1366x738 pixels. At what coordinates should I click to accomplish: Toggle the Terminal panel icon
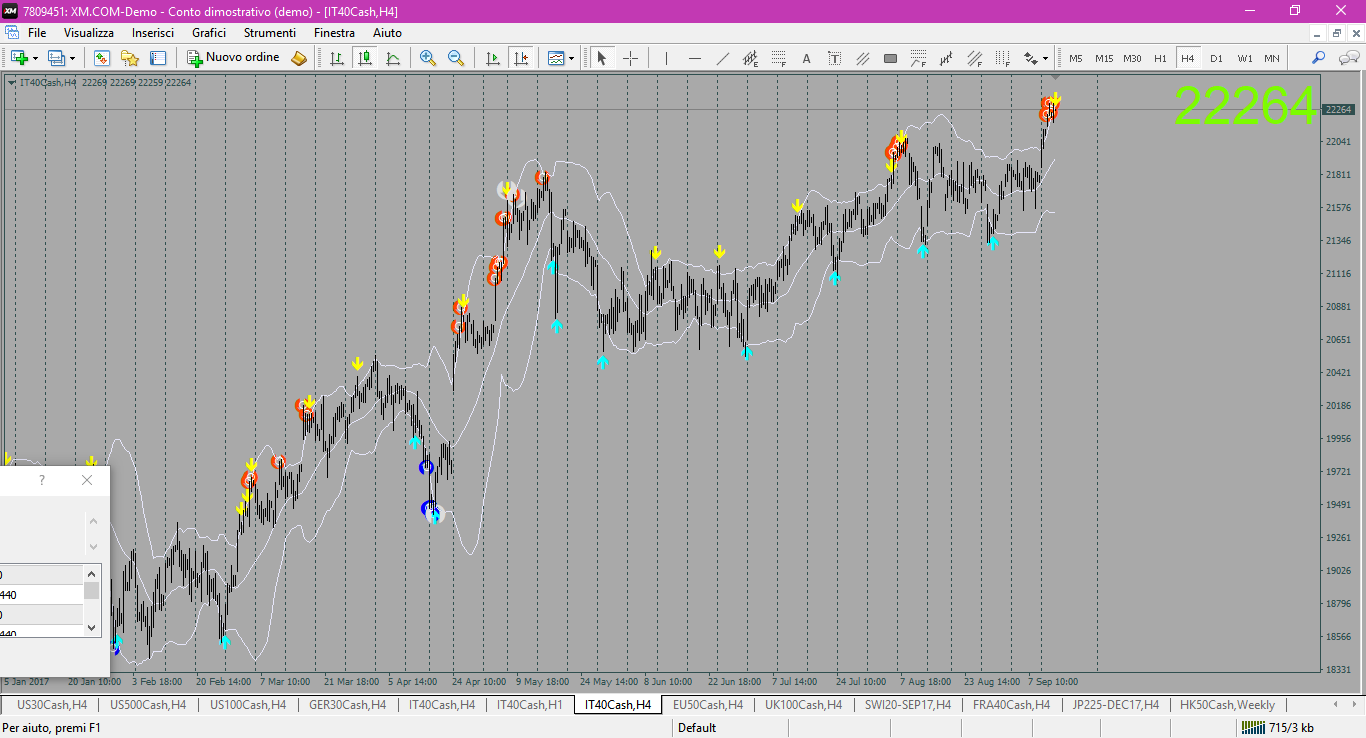(x=157, y=58)
